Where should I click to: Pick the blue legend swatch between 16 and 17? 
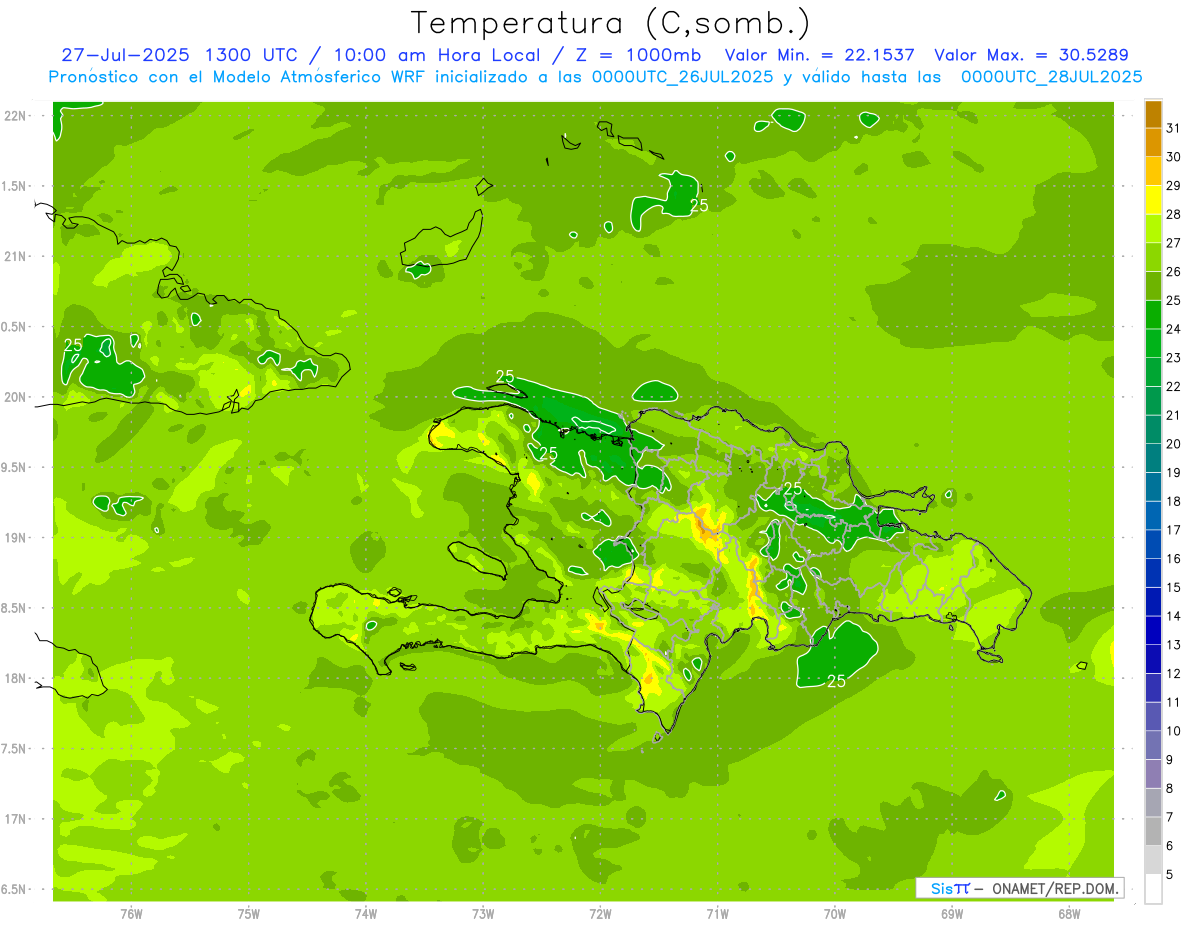click(x=1153, y=545)
